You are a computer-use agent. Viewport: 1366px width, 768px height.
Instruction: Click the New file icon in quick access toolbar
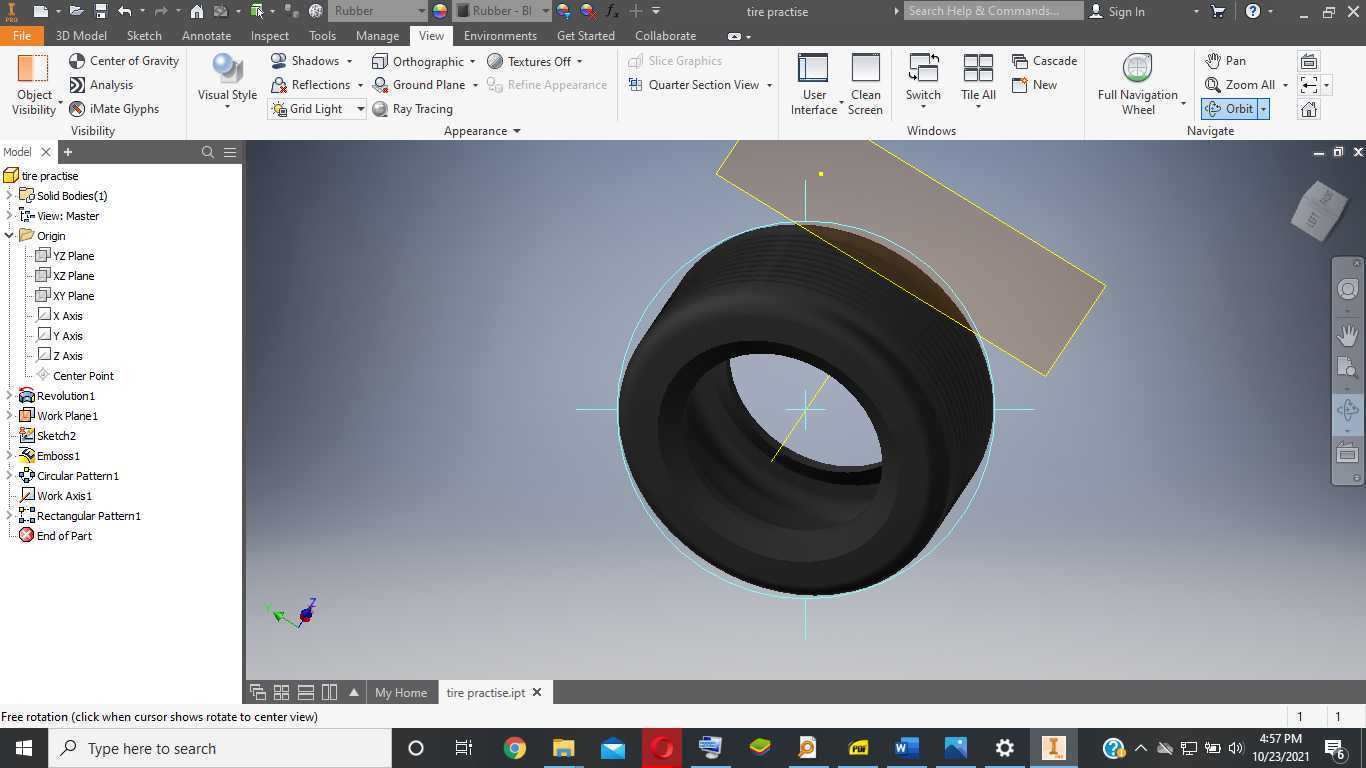coord(40,11)
